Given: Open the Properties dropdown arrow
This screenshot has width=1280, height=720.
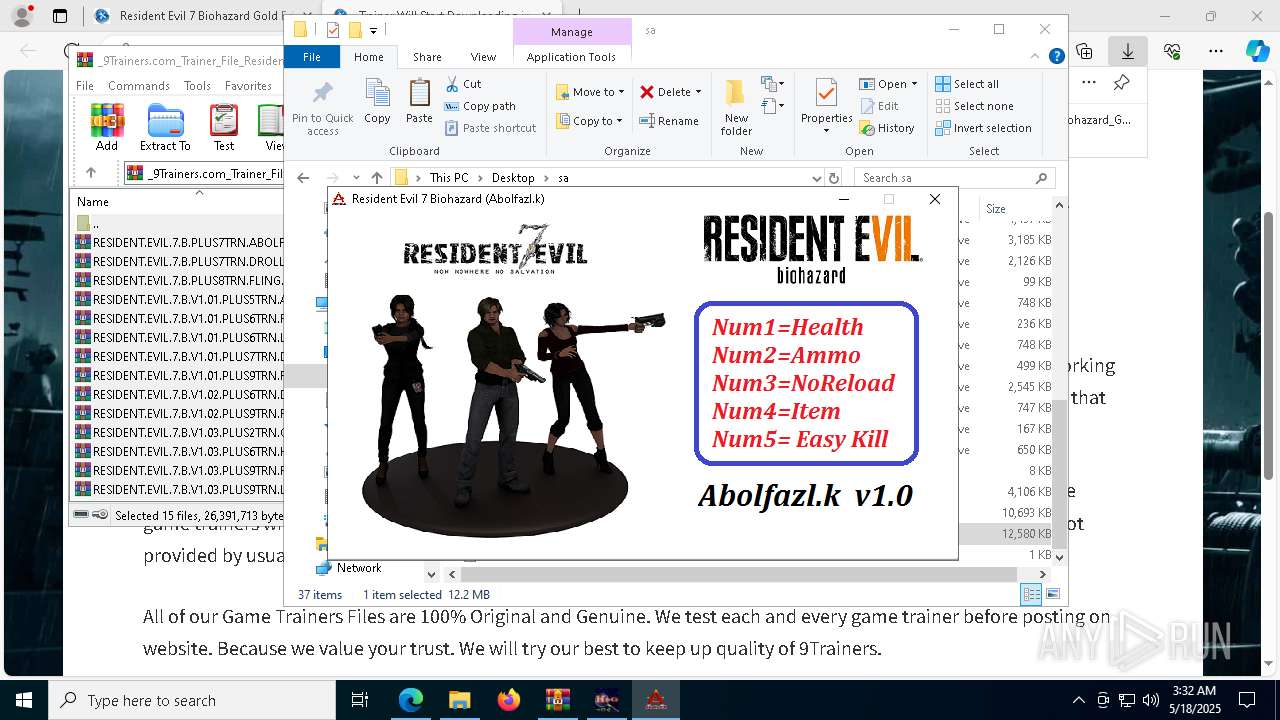Looking at the screenshot, I should pos(826,130).
